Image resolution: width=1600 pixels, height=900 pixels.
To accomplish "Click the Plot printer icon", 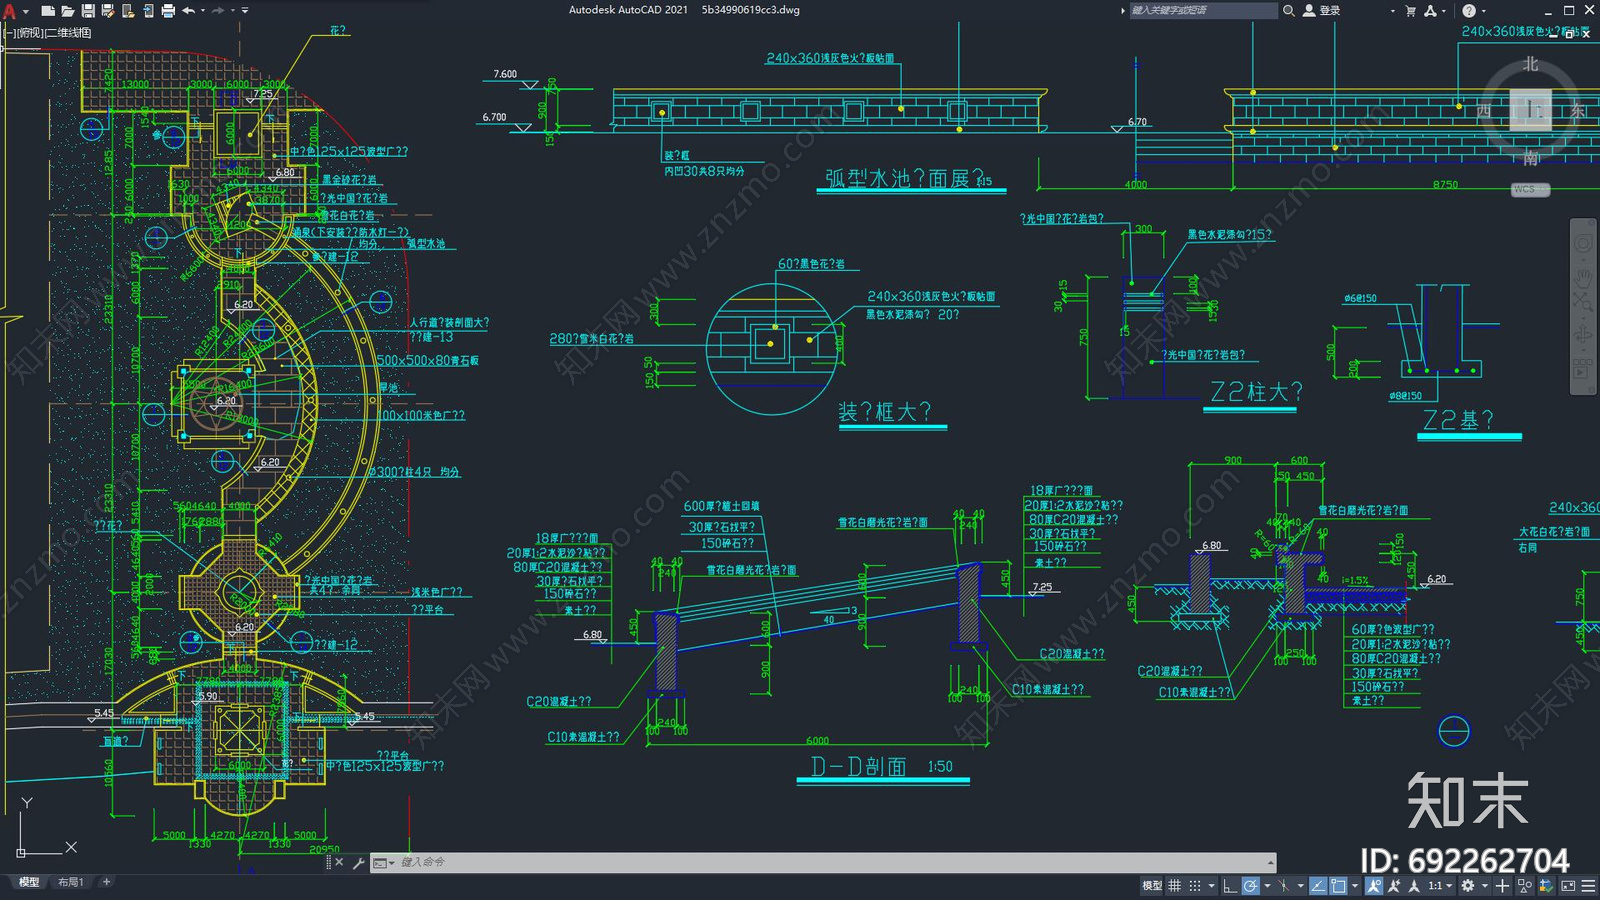I will click(x=168, y=10).
